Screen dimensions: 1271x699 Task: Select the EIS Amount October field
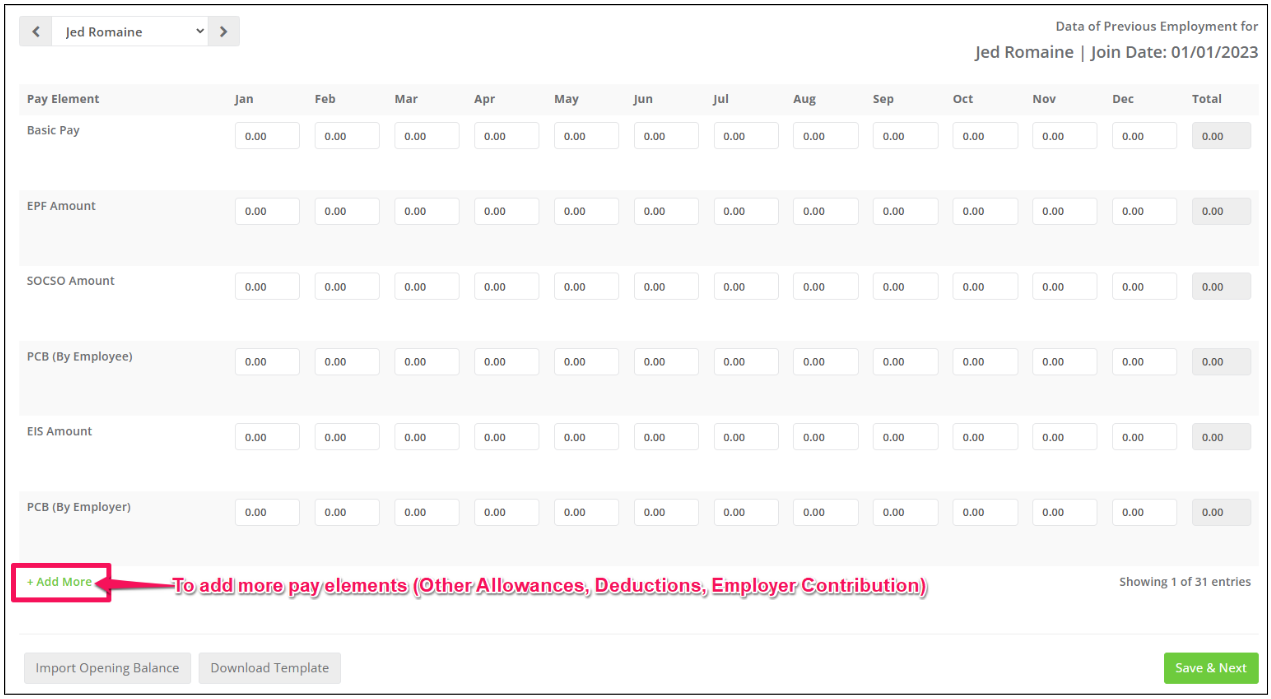pyautogui.click(x=985, y=436)
